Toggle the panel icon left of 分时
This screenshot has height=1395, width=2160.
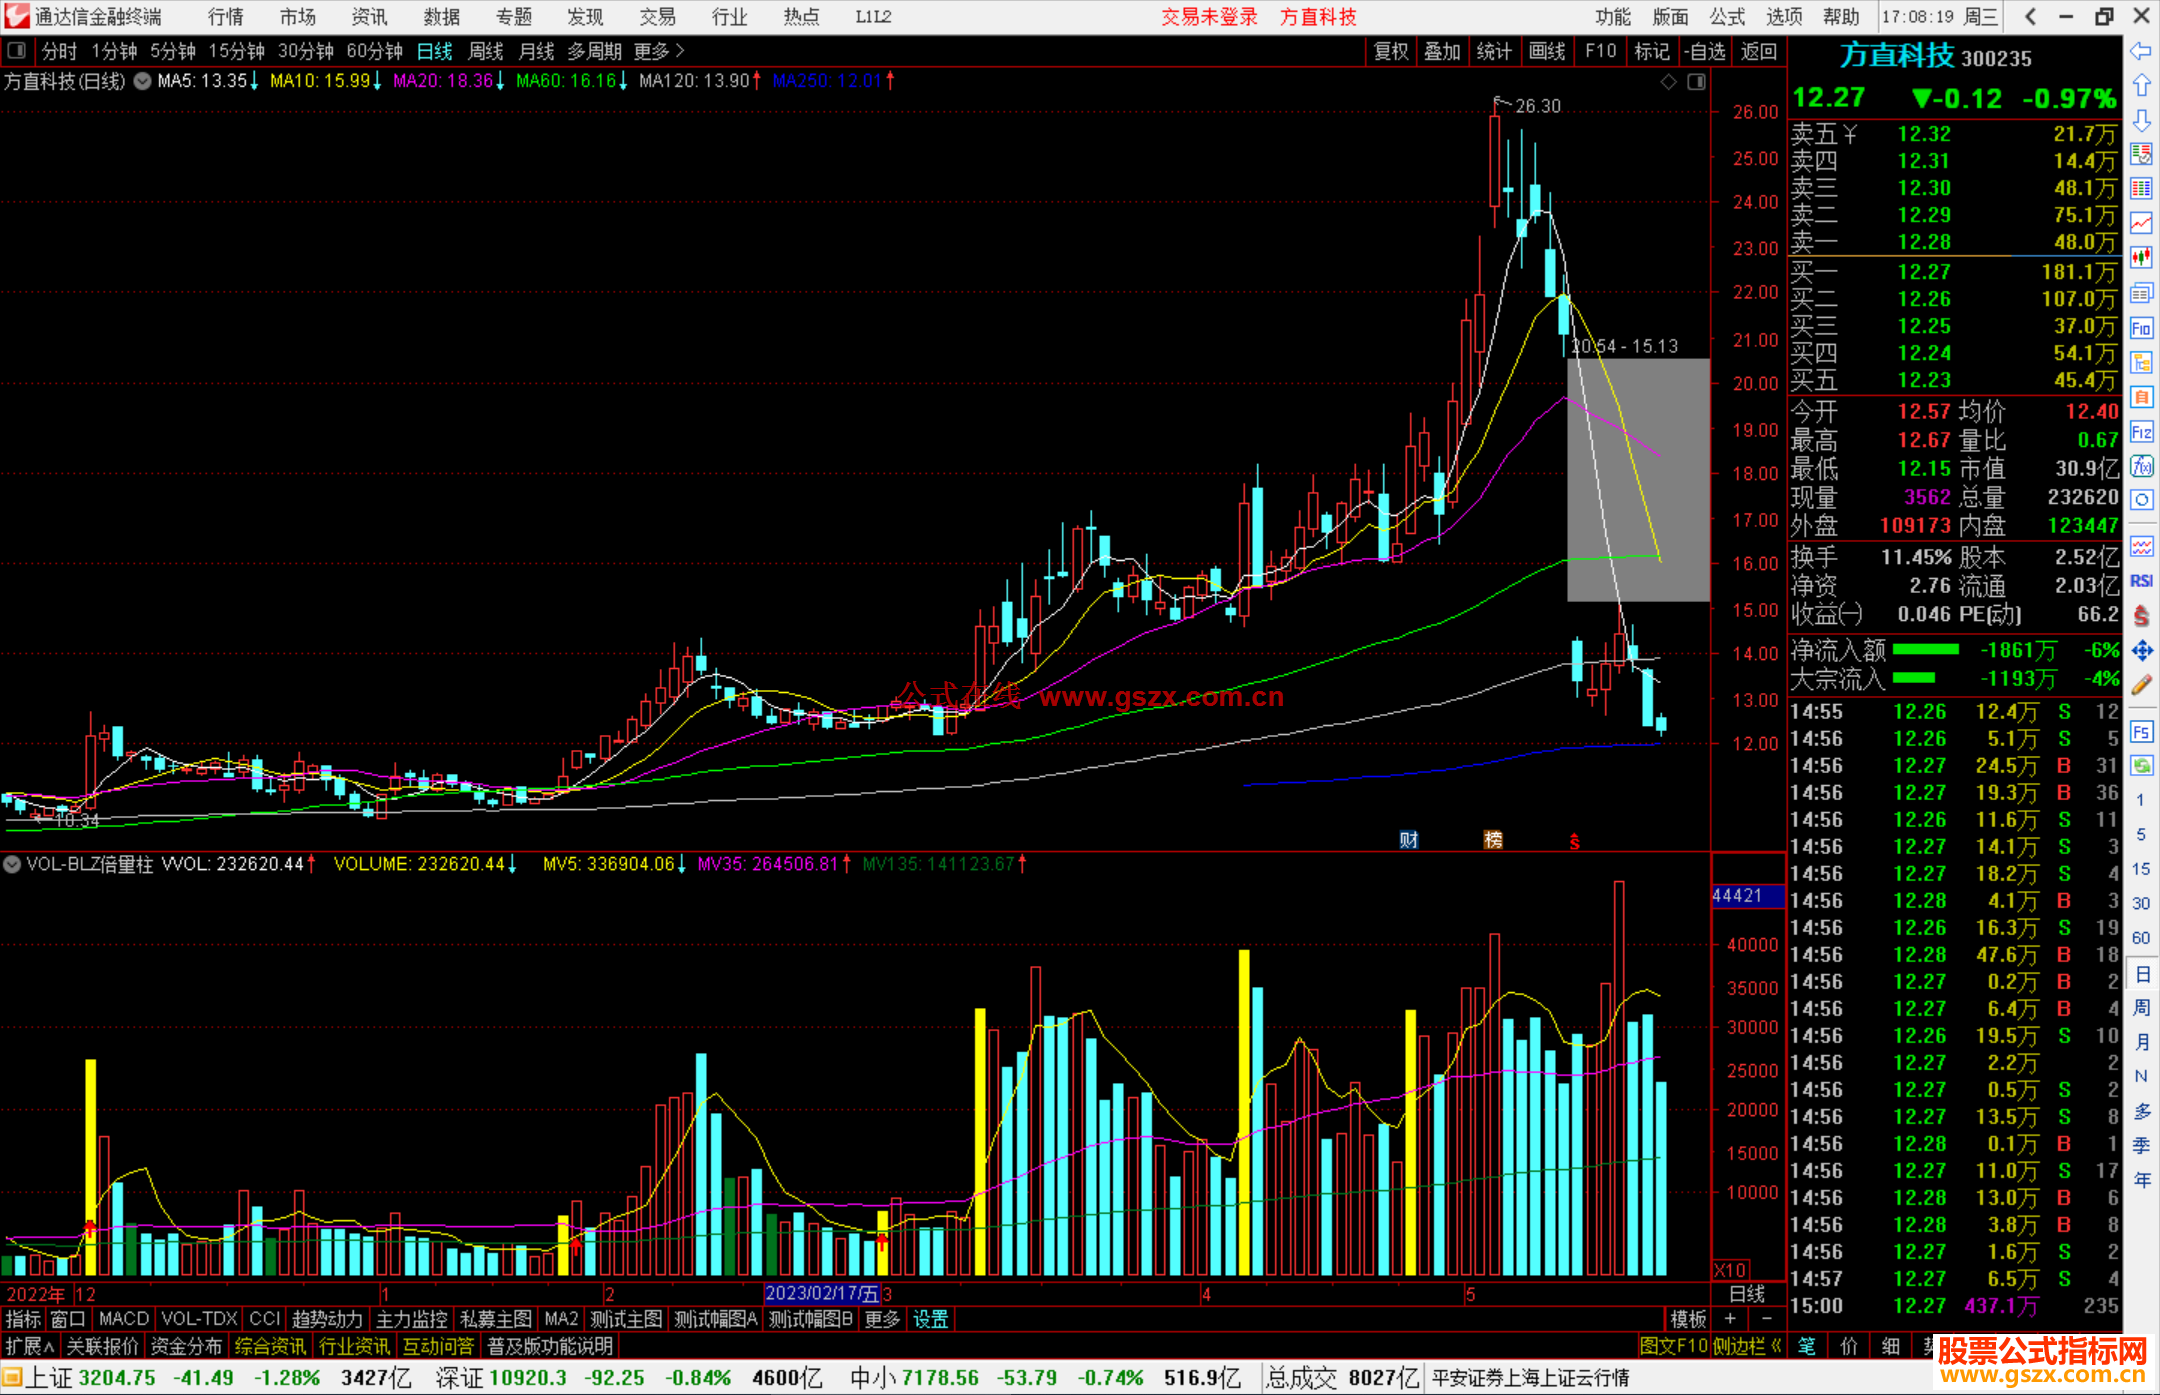(17, 50)
